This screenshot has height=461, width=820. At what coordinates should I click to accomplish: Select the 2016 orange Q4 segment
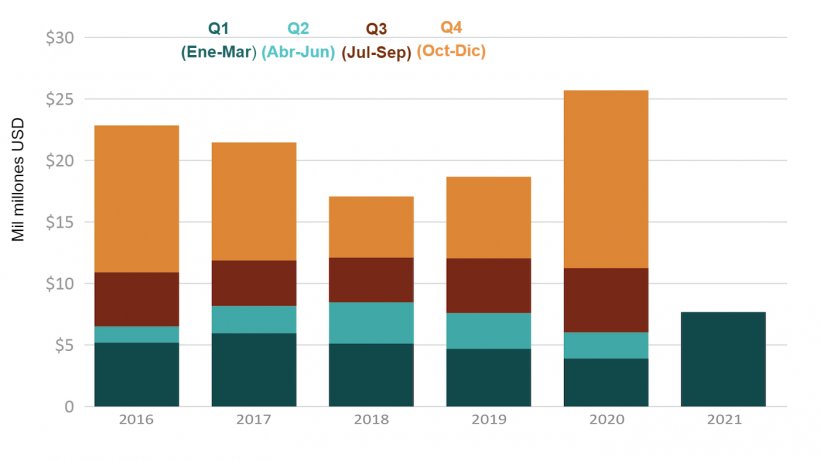point(136,199)
